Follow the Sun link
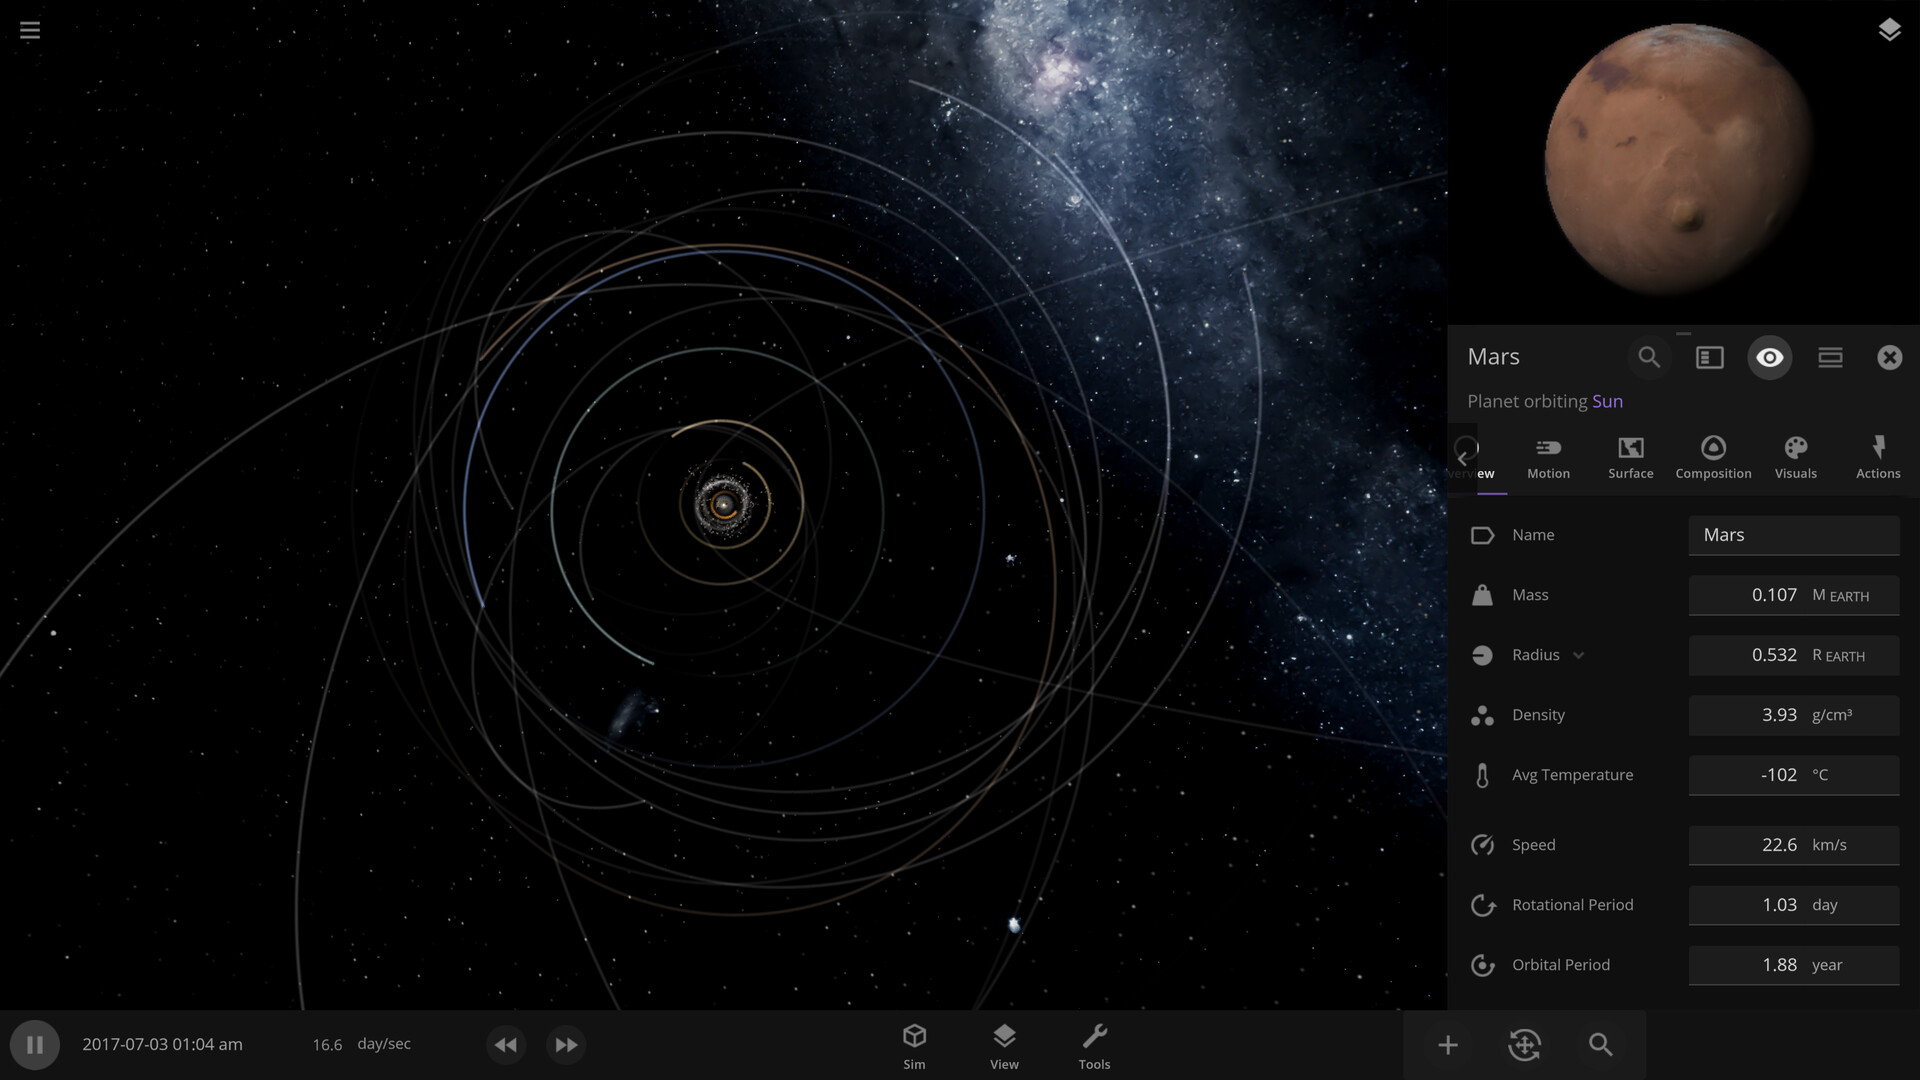1920x1080 pixels. pyautogui.click(x=1607, y=401)
